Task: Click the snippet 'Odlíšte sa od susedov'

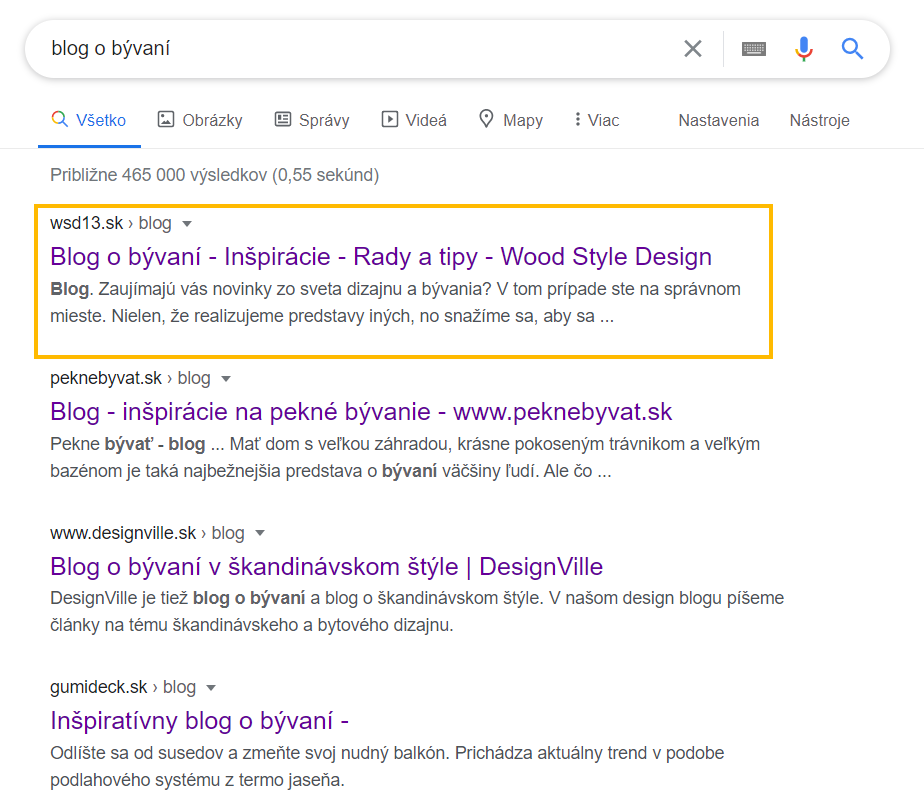Action: tap(387, 766)
